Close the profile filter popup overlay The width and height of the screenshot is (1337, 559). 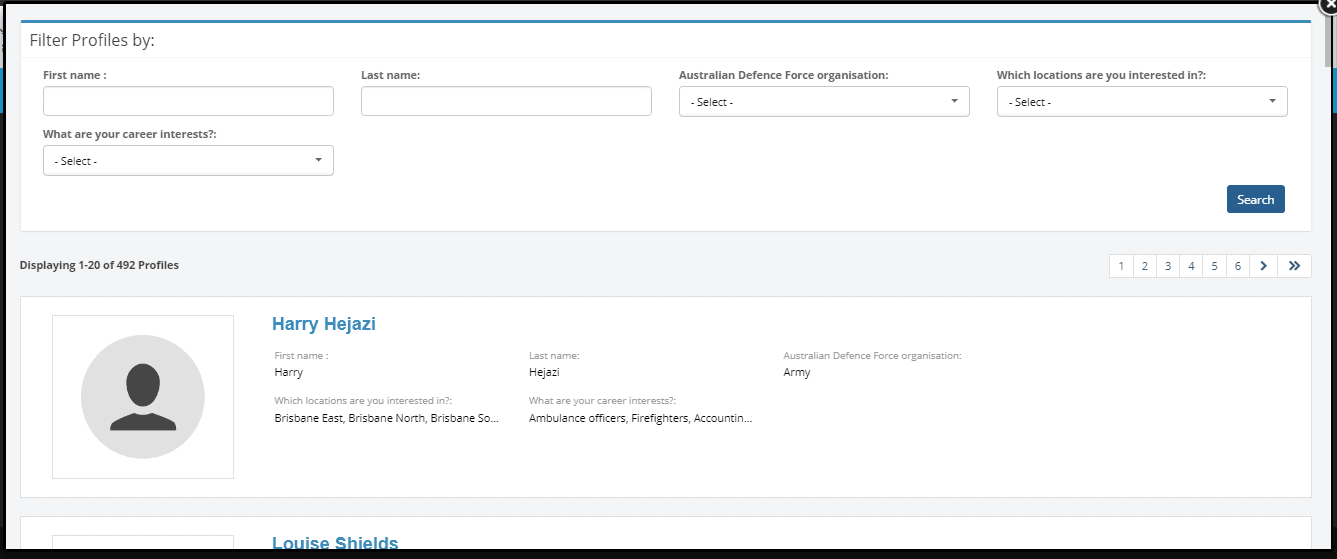pos(1328,4)
